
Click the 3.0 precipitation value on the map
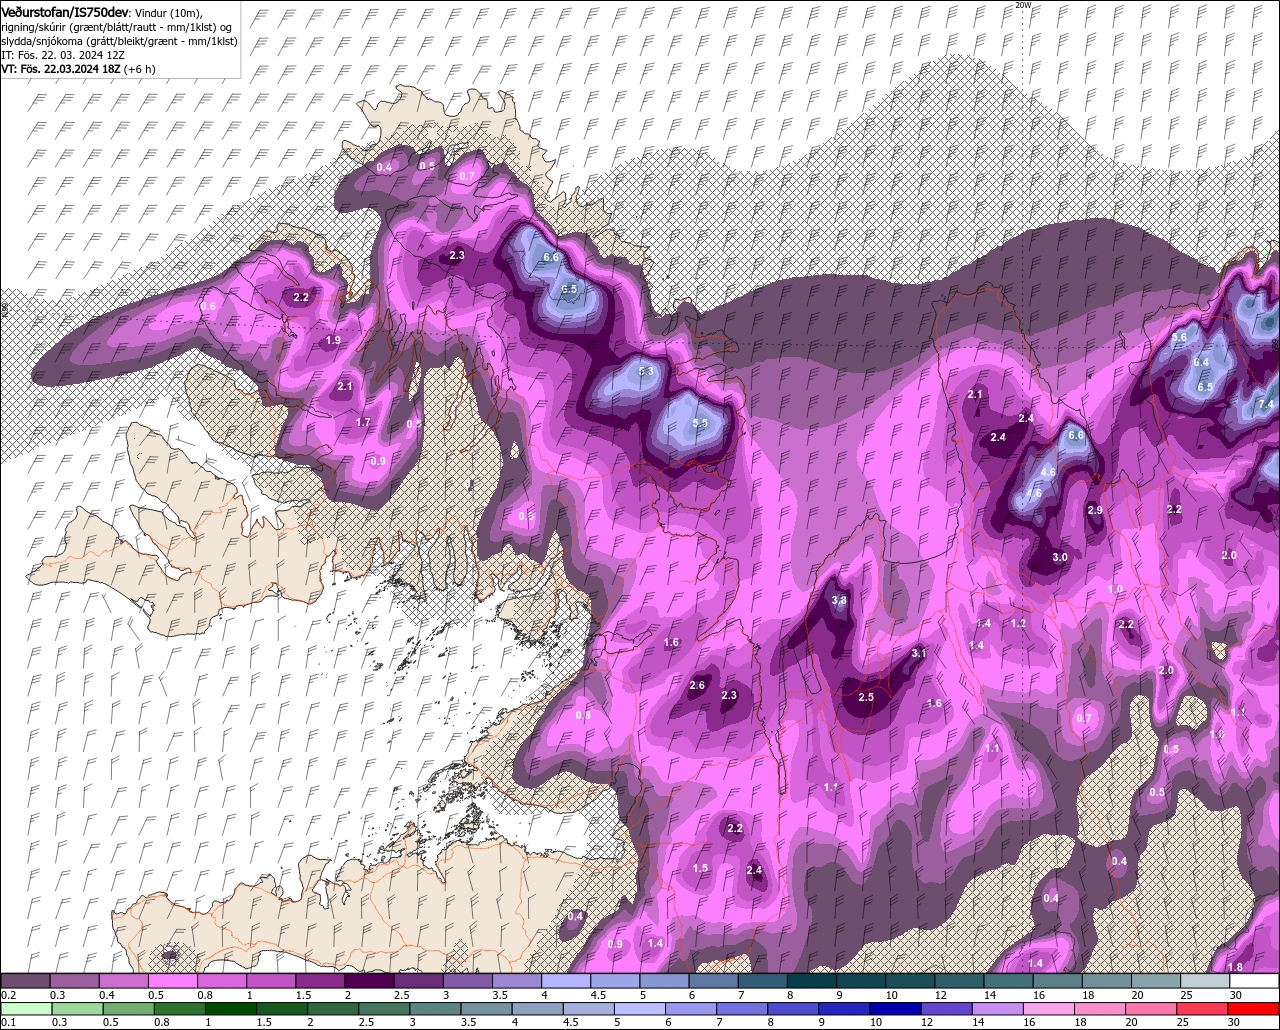1060,558
